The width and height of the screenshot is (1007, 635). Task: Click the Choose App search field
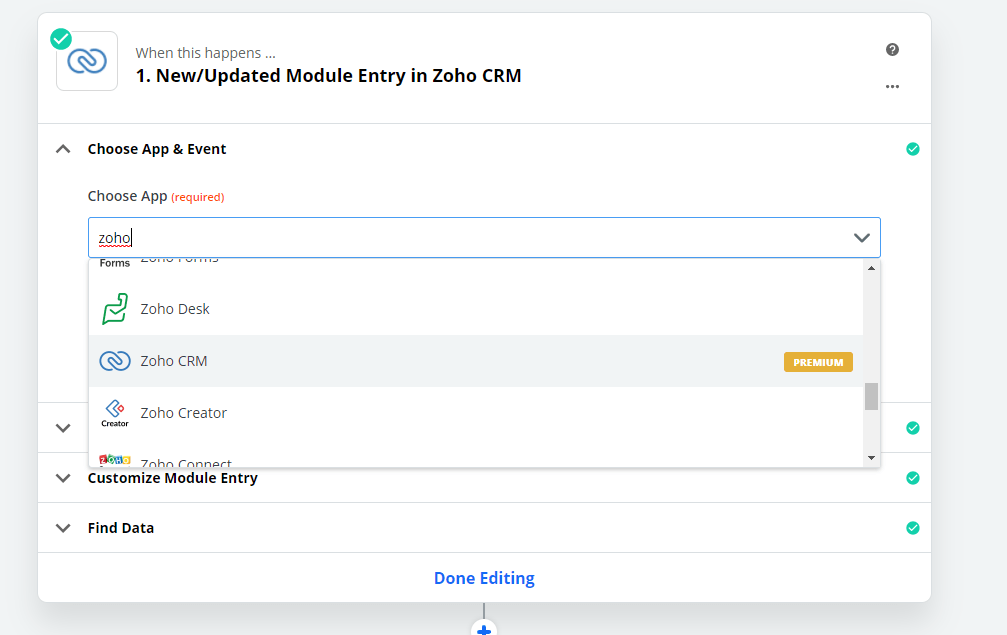pos(484,238)
